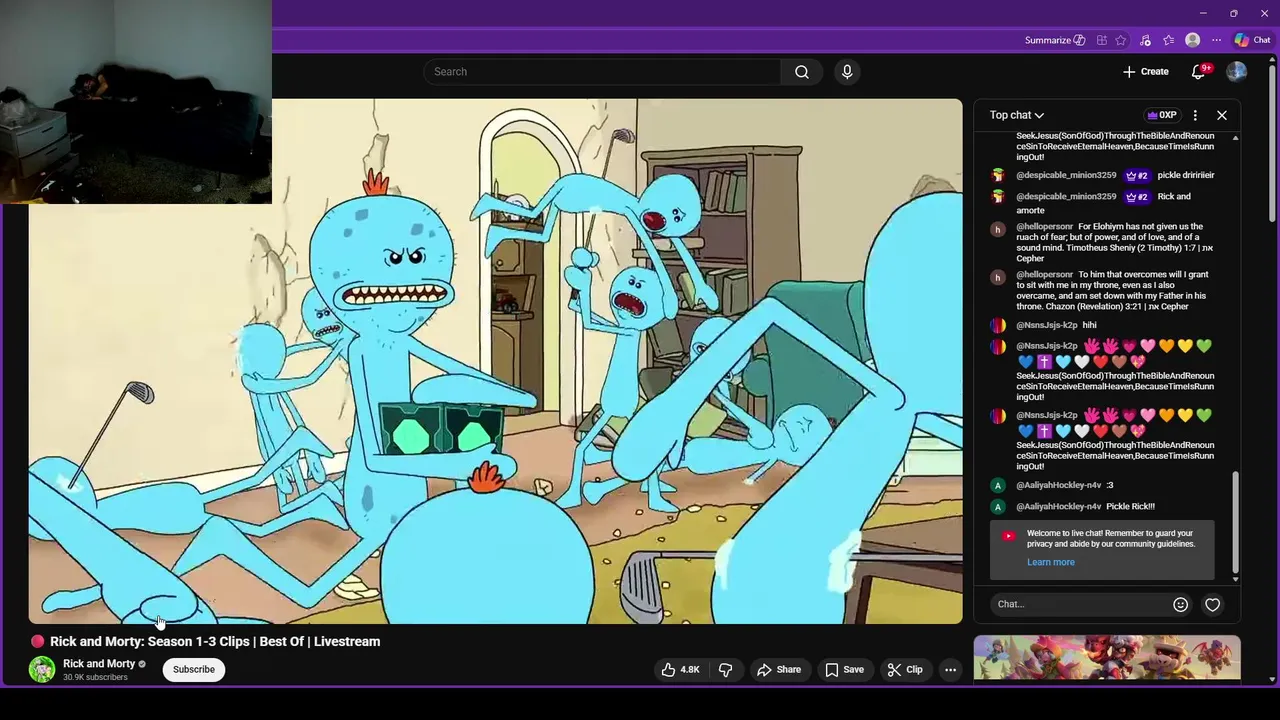Click the #2 crown badge beside 'Rick and amorte'
Image resolution: width=1280 pixels, height=720 pixels.
click(x=1137, y=197)
